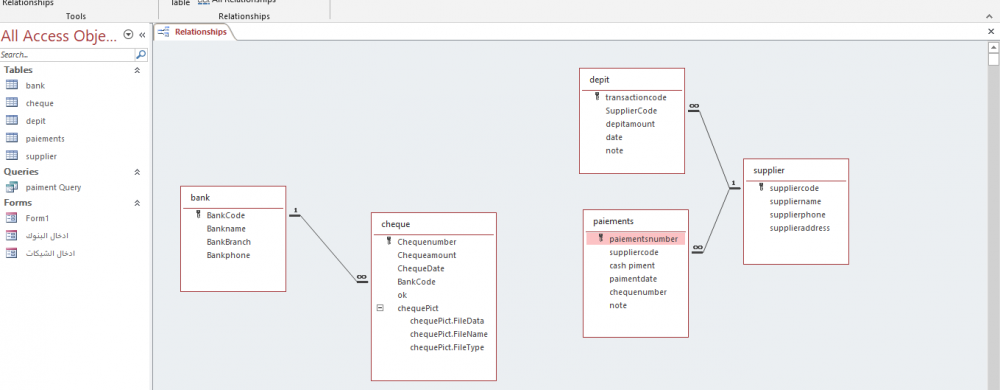Select the paimentdate field
Image resolution: width=1000 pixels, height=390 pixels.
point(633,279)
